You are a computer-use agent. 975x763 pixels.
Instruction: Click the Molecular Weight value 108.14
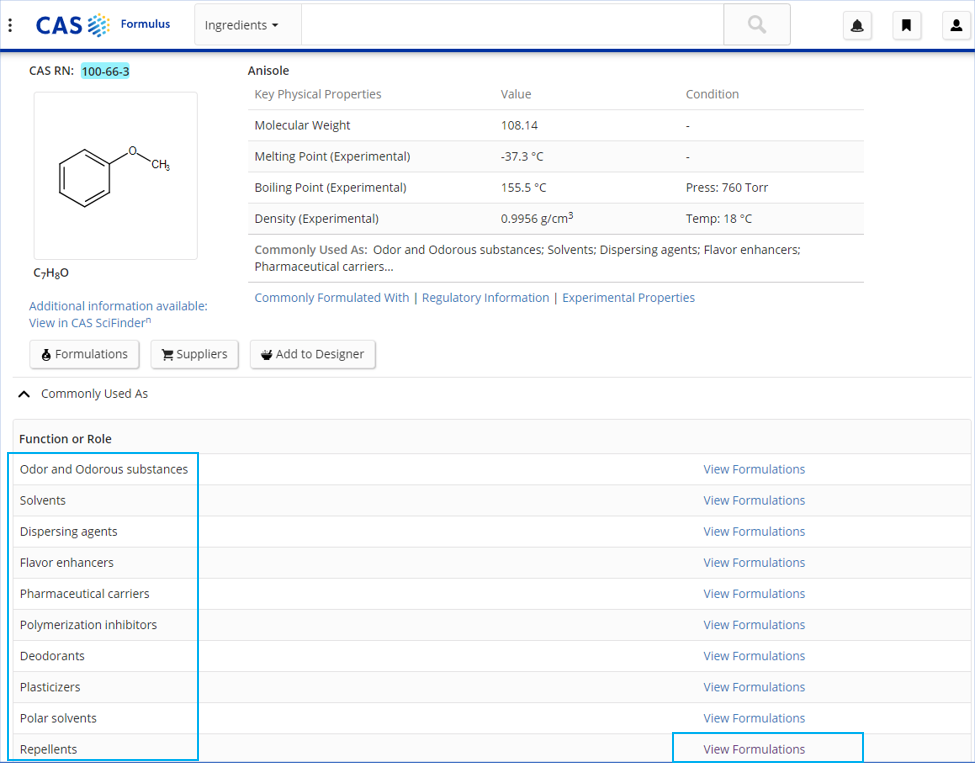(519, 125)
